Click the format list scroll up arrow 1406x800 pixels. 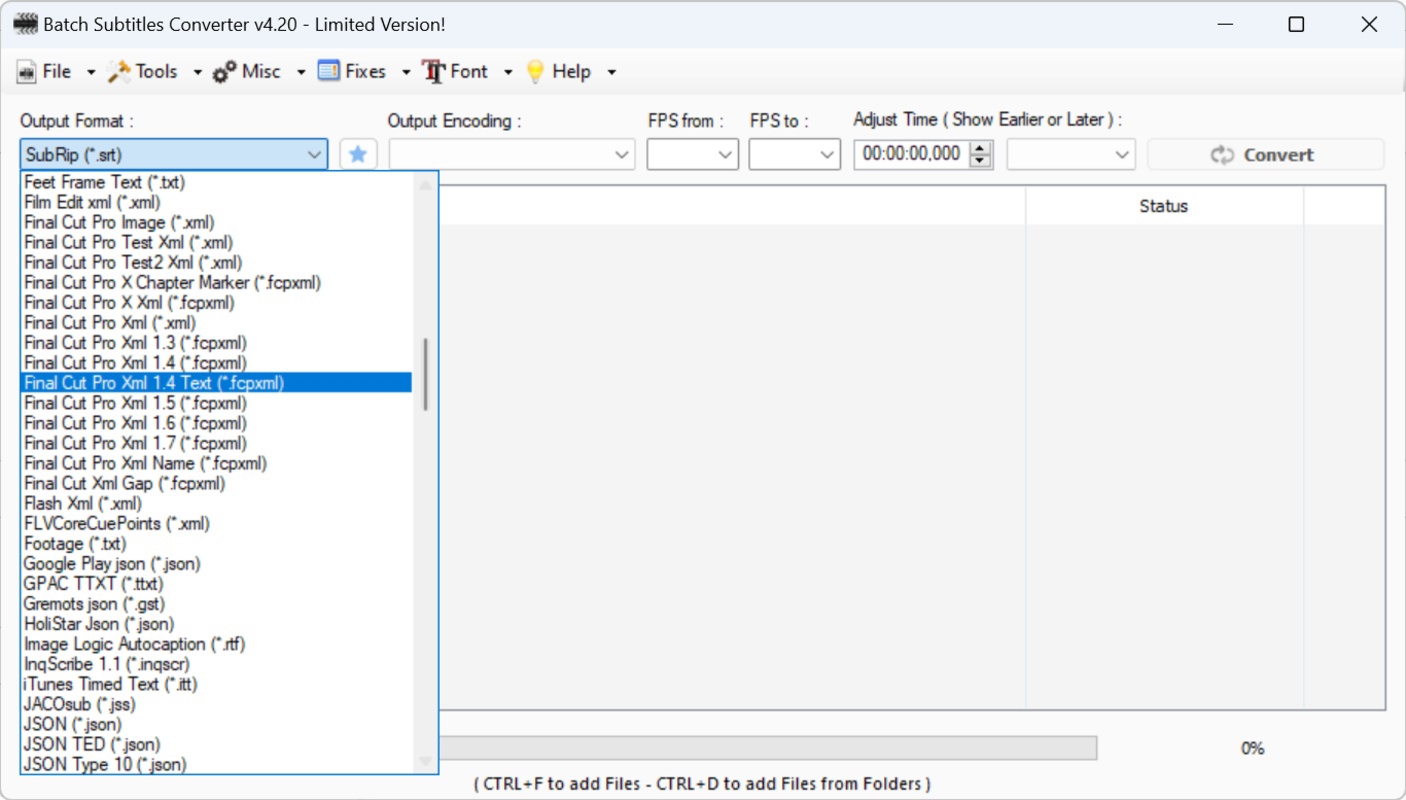[x=426, y=184]
